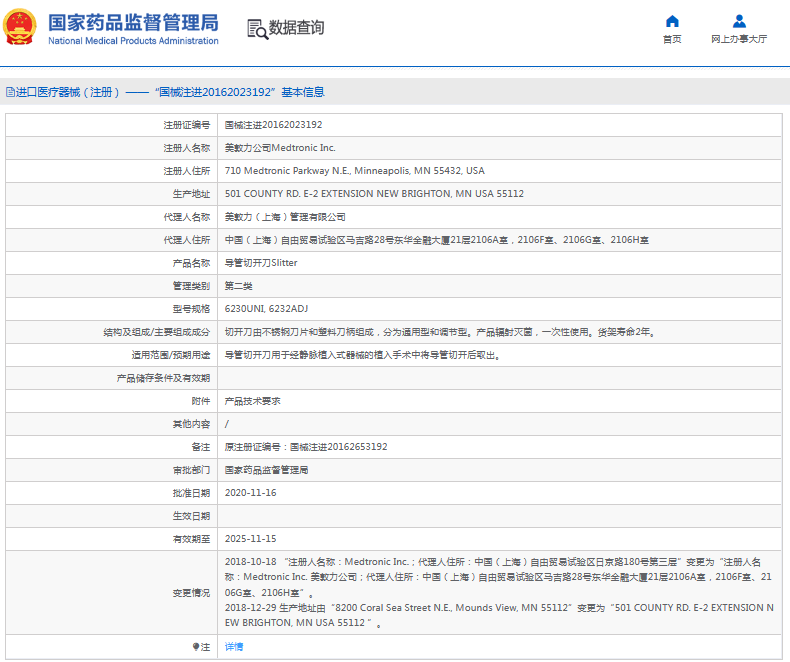The width and height of the screenshot is (790, 662).
Task: Click the 备注 row label
Action: pos(201,447)
